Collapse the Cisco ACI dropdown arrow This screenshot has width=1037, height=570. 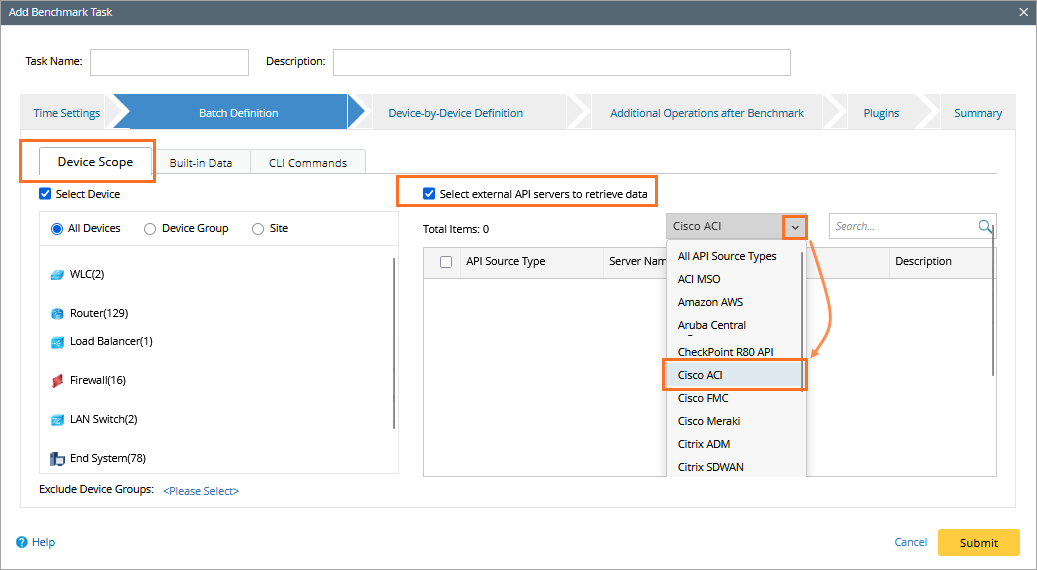click(794, 227)
